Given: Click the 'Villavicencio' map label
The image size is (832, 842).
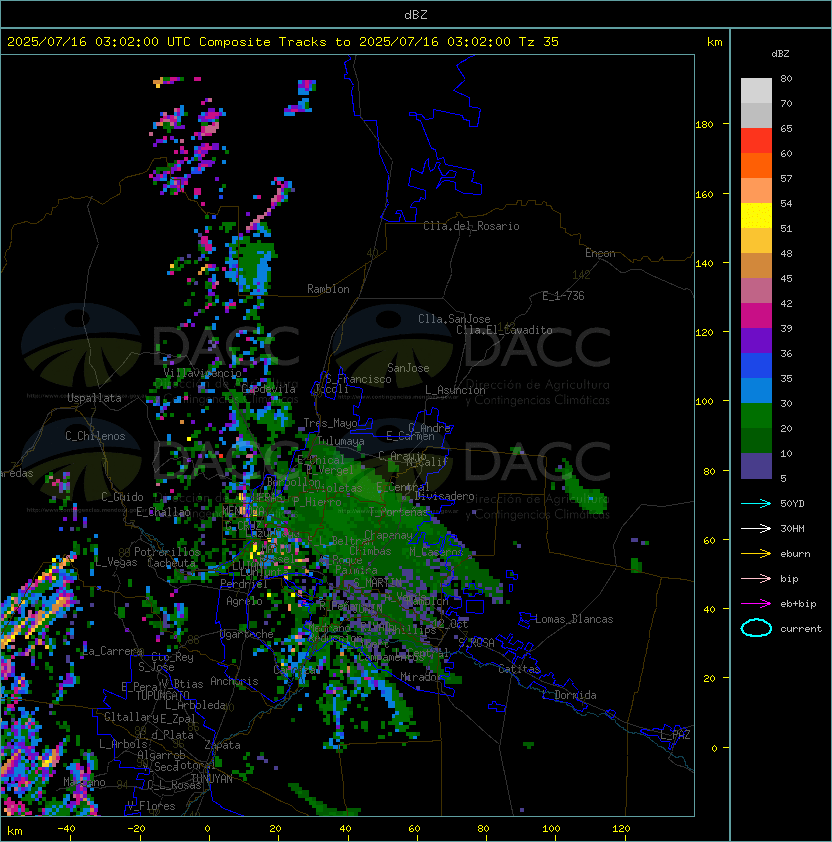Looking at the screenshot, I should 202,373.
